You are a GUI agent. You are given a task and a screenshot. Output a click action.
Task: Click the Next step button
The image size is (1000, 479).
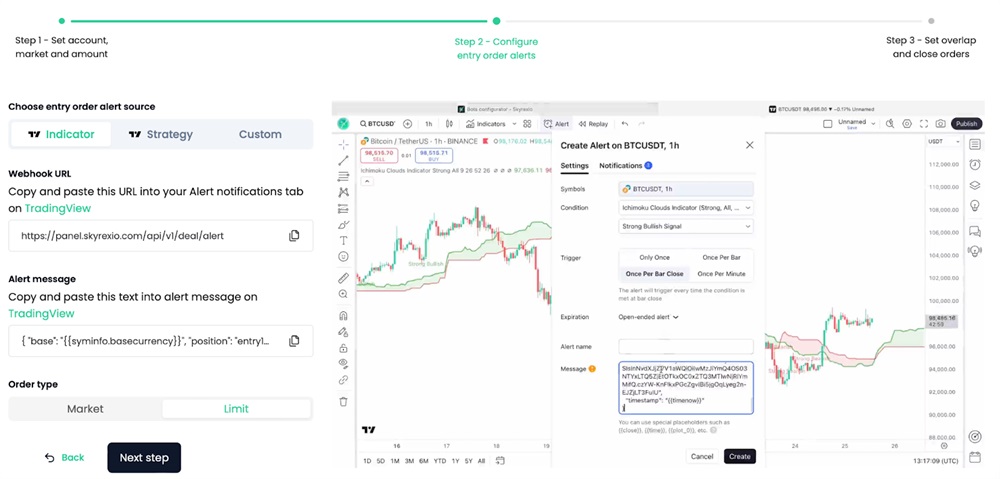[144, 458]
